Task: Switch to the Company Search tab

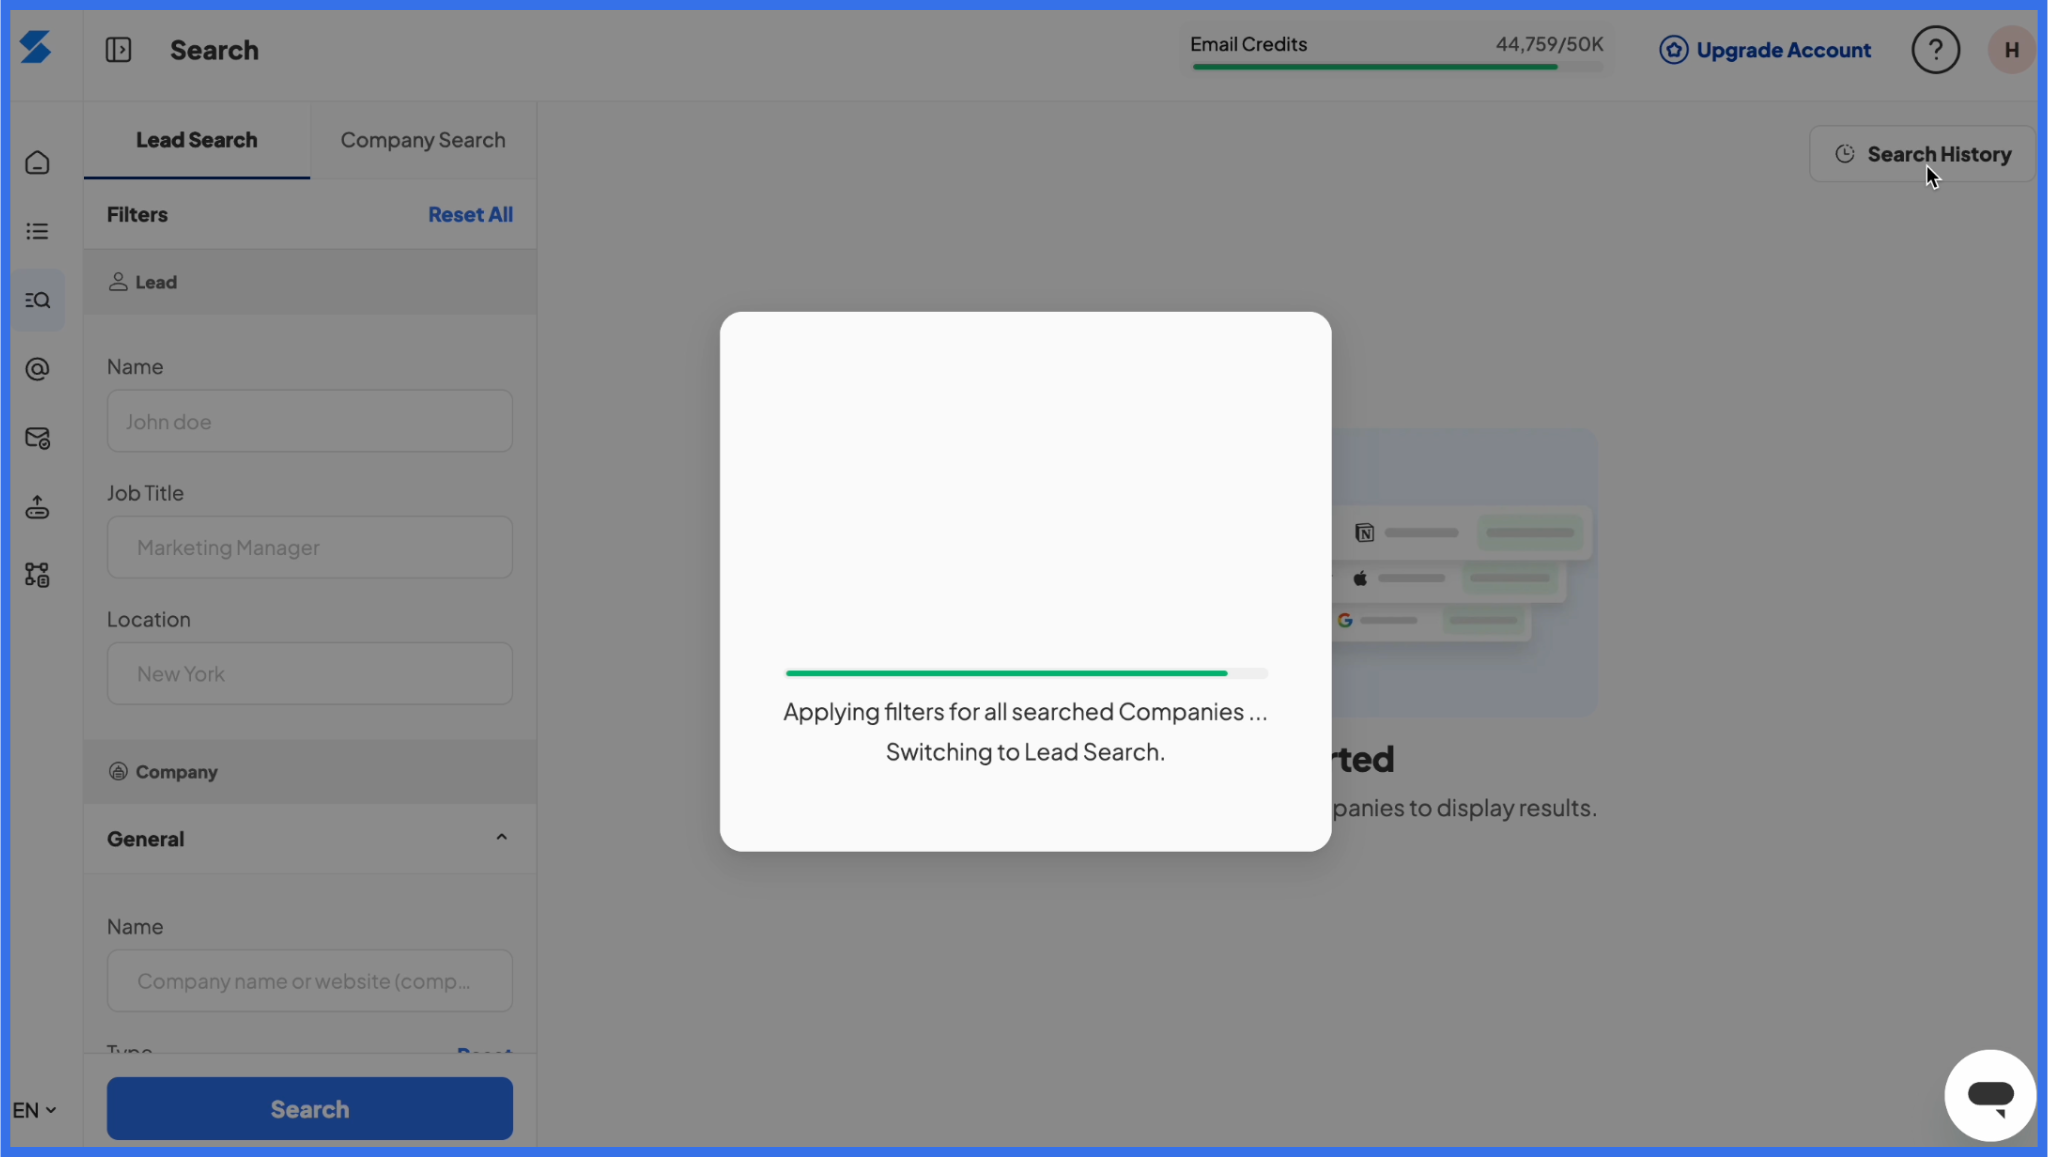Action: 423,140
